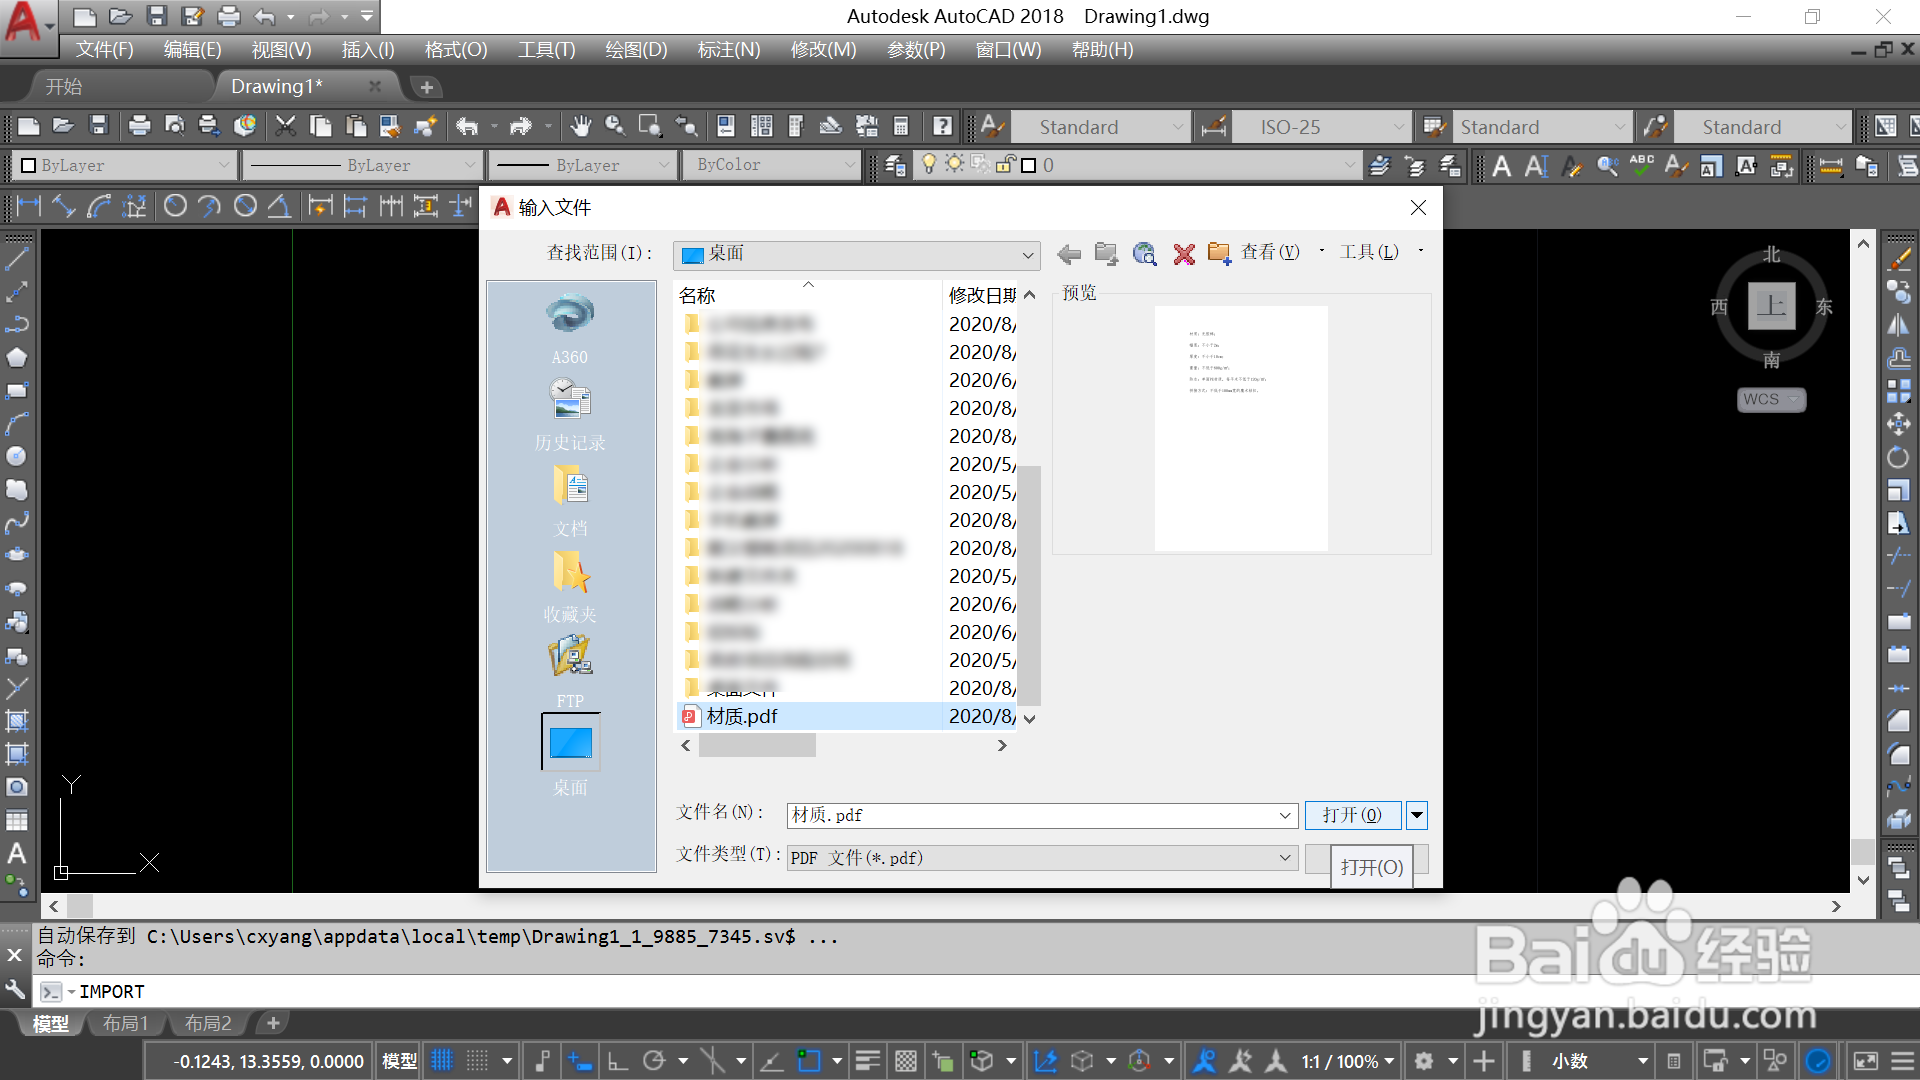The height and width of the screenshot is (1080, 1920).
Task: Click the Layer Properties Manager icon
Action: [895, 165]
